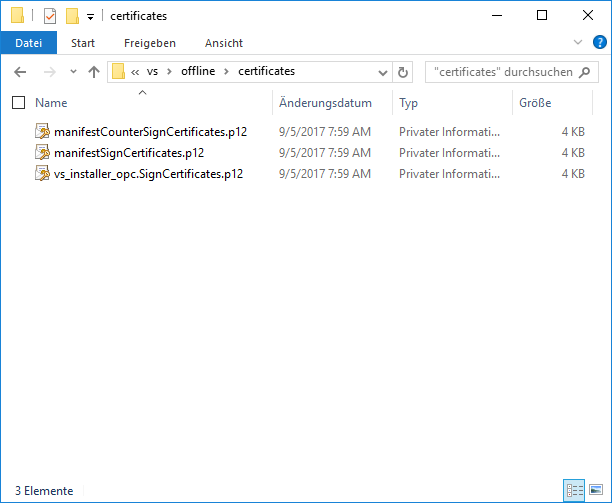Open the Datei menu
This screenshot has width=612, height=503.
28,43
